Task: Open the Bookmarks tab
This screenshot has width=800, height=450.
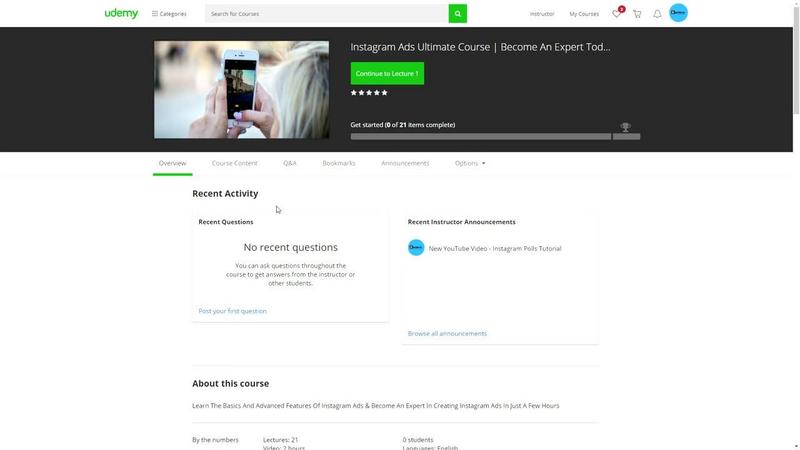Action: (339, 163)
